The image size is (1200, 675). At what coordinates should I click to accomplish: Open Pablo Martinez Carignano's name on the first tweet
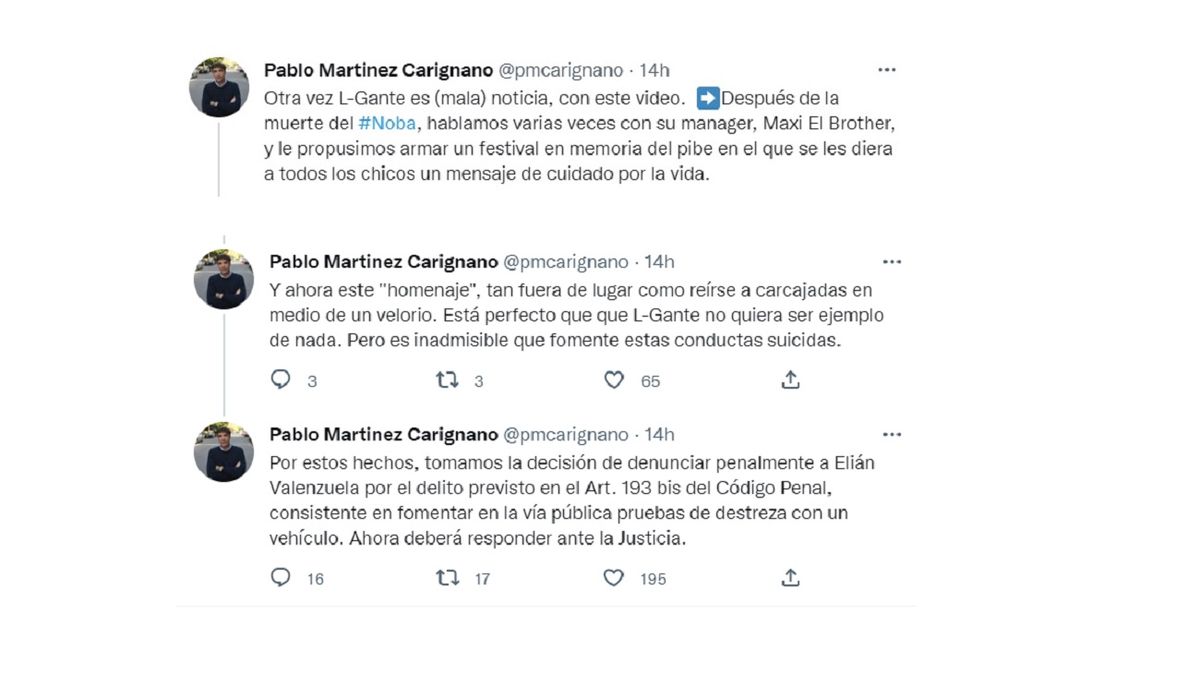tap(378, 70)
